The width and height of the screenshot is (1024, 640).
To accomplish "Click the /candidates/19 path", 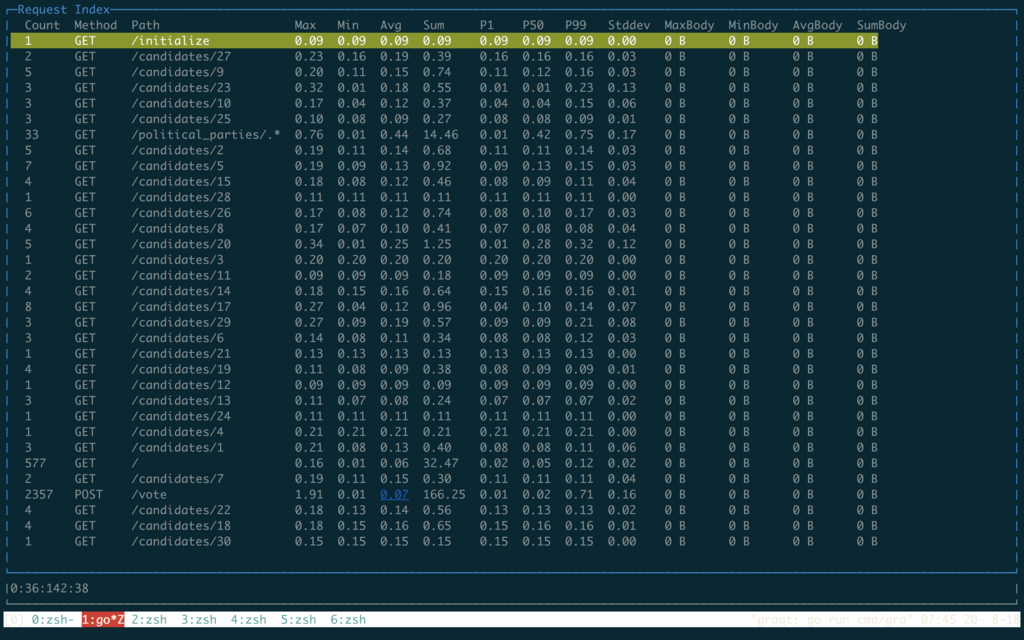I will point(181,370).
